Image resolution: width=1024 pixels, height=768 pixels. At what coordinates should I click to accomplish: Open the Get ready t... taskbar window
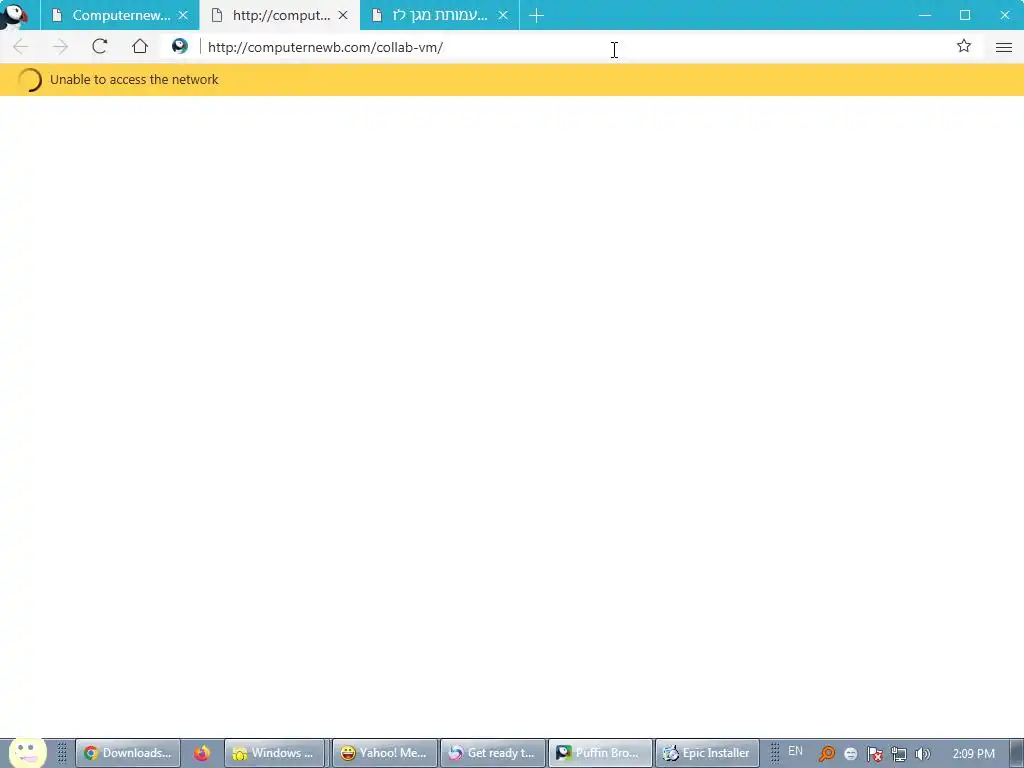492,753
